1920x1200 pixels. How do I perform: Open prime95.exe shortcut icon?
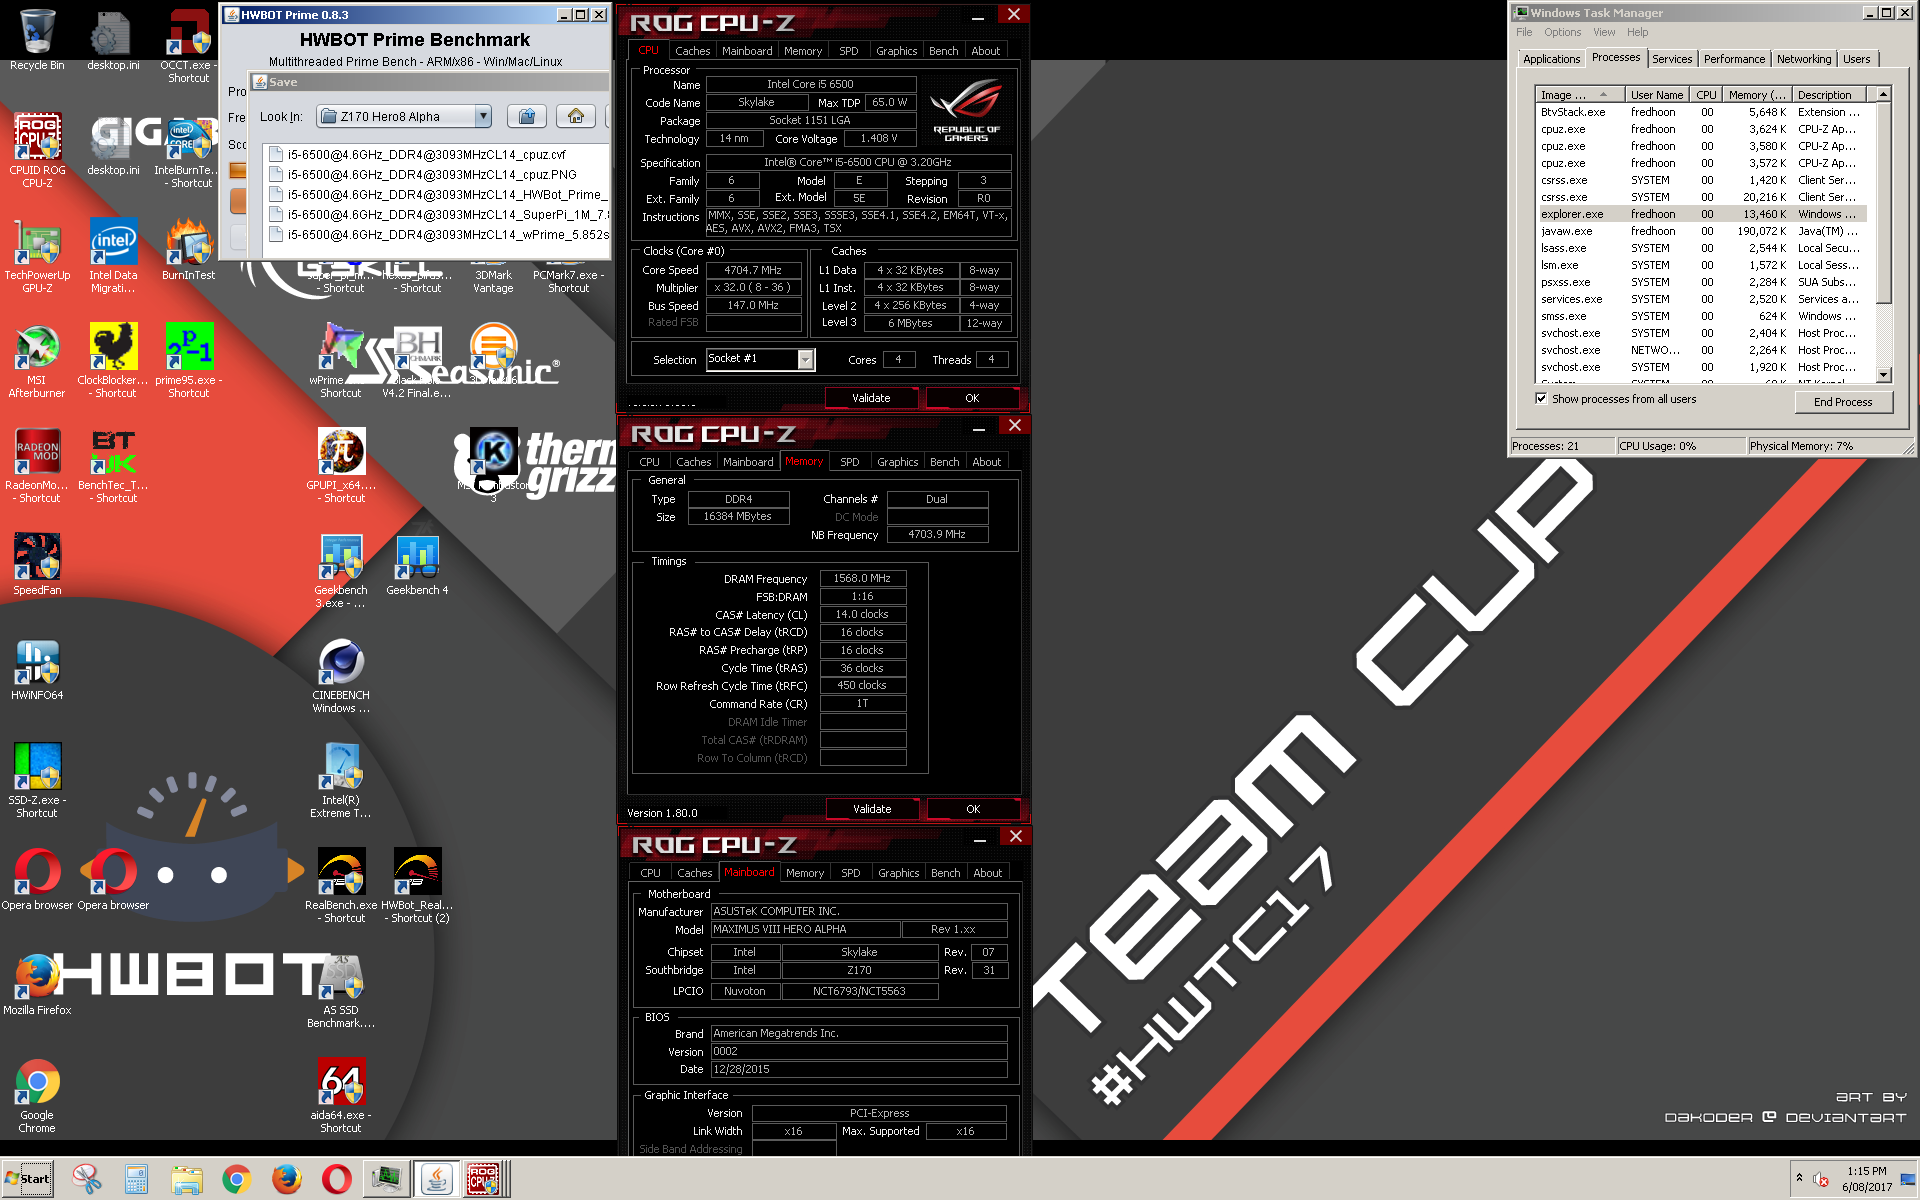click(x=188, y=361)
